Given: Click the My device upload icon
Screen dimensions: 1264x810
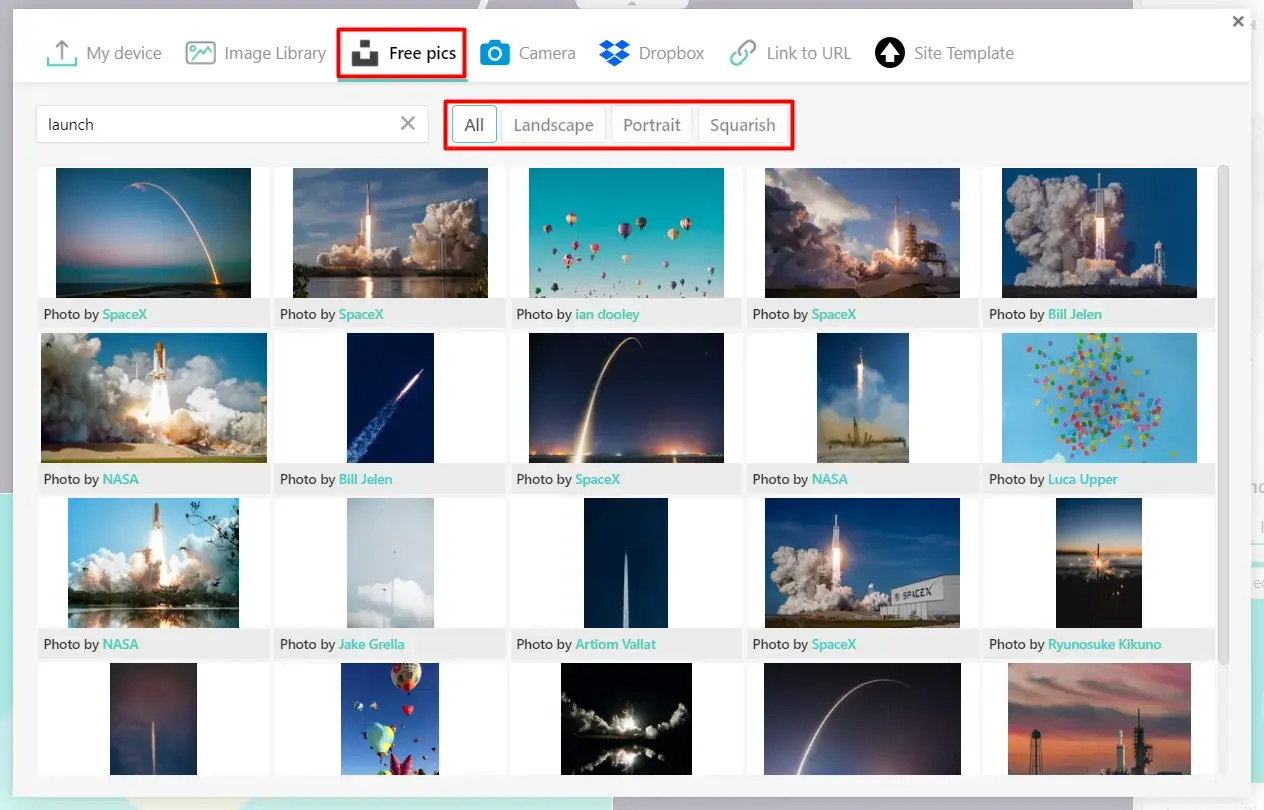Looking at the screenshot, I should 62,53.
